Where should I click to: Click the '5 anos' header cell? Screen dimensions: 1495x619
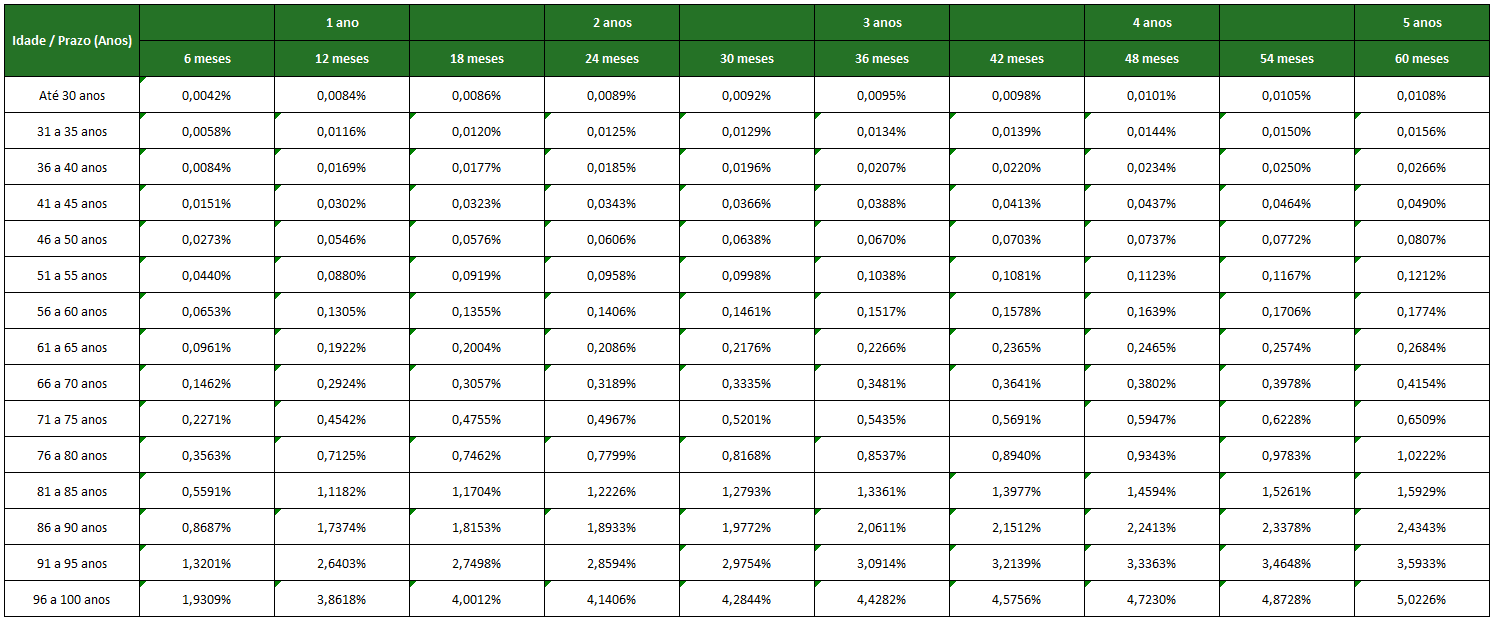[1422, 23]
